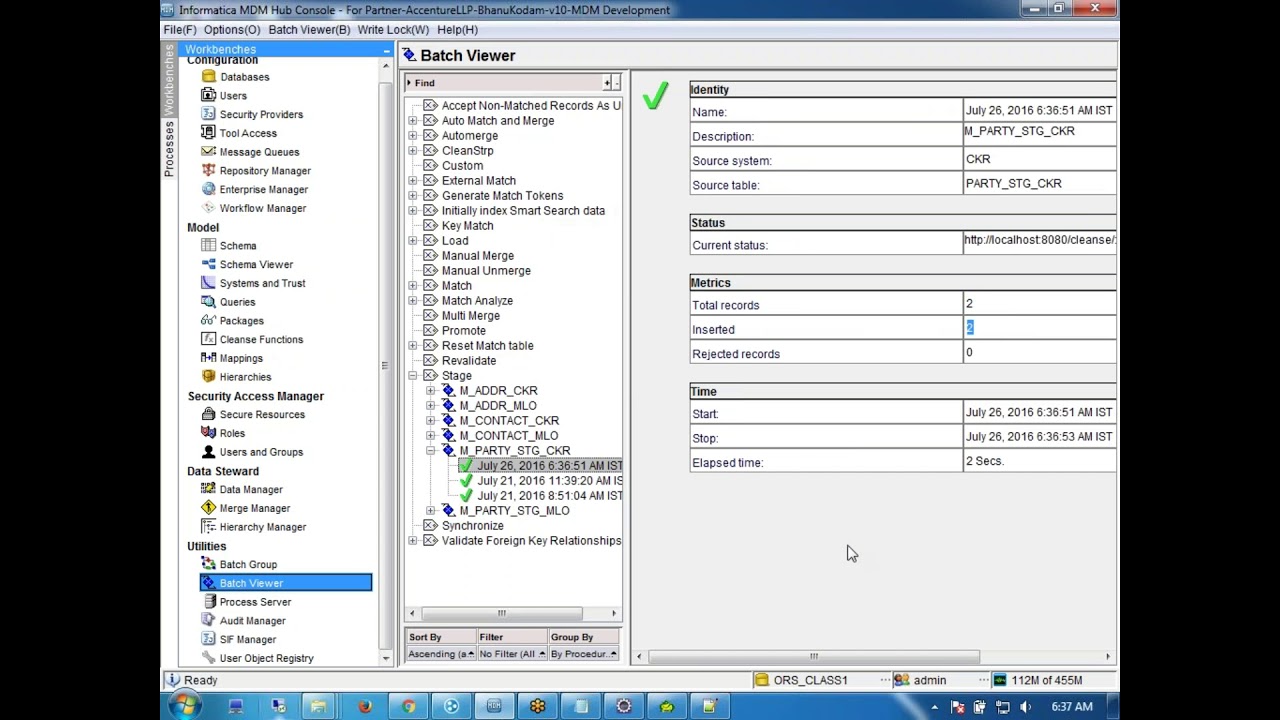Open Firefox from the taskbar
The height and width of the screenshot is (720, 1280).
pyautogui.click(x=364, y=706)
